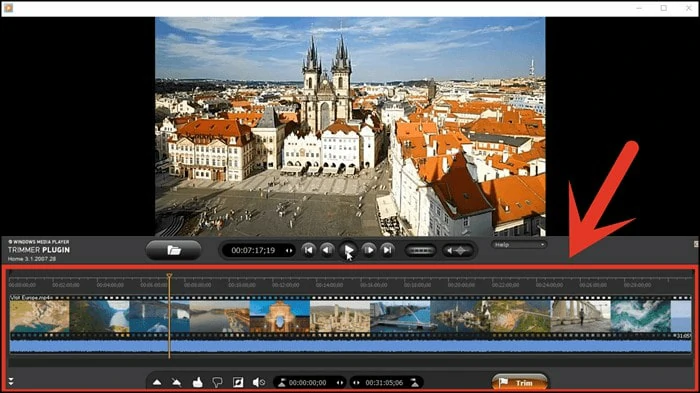Screen dimensions: 700x393
Task: Click the orange Trim button
Action: coord(520,383)
